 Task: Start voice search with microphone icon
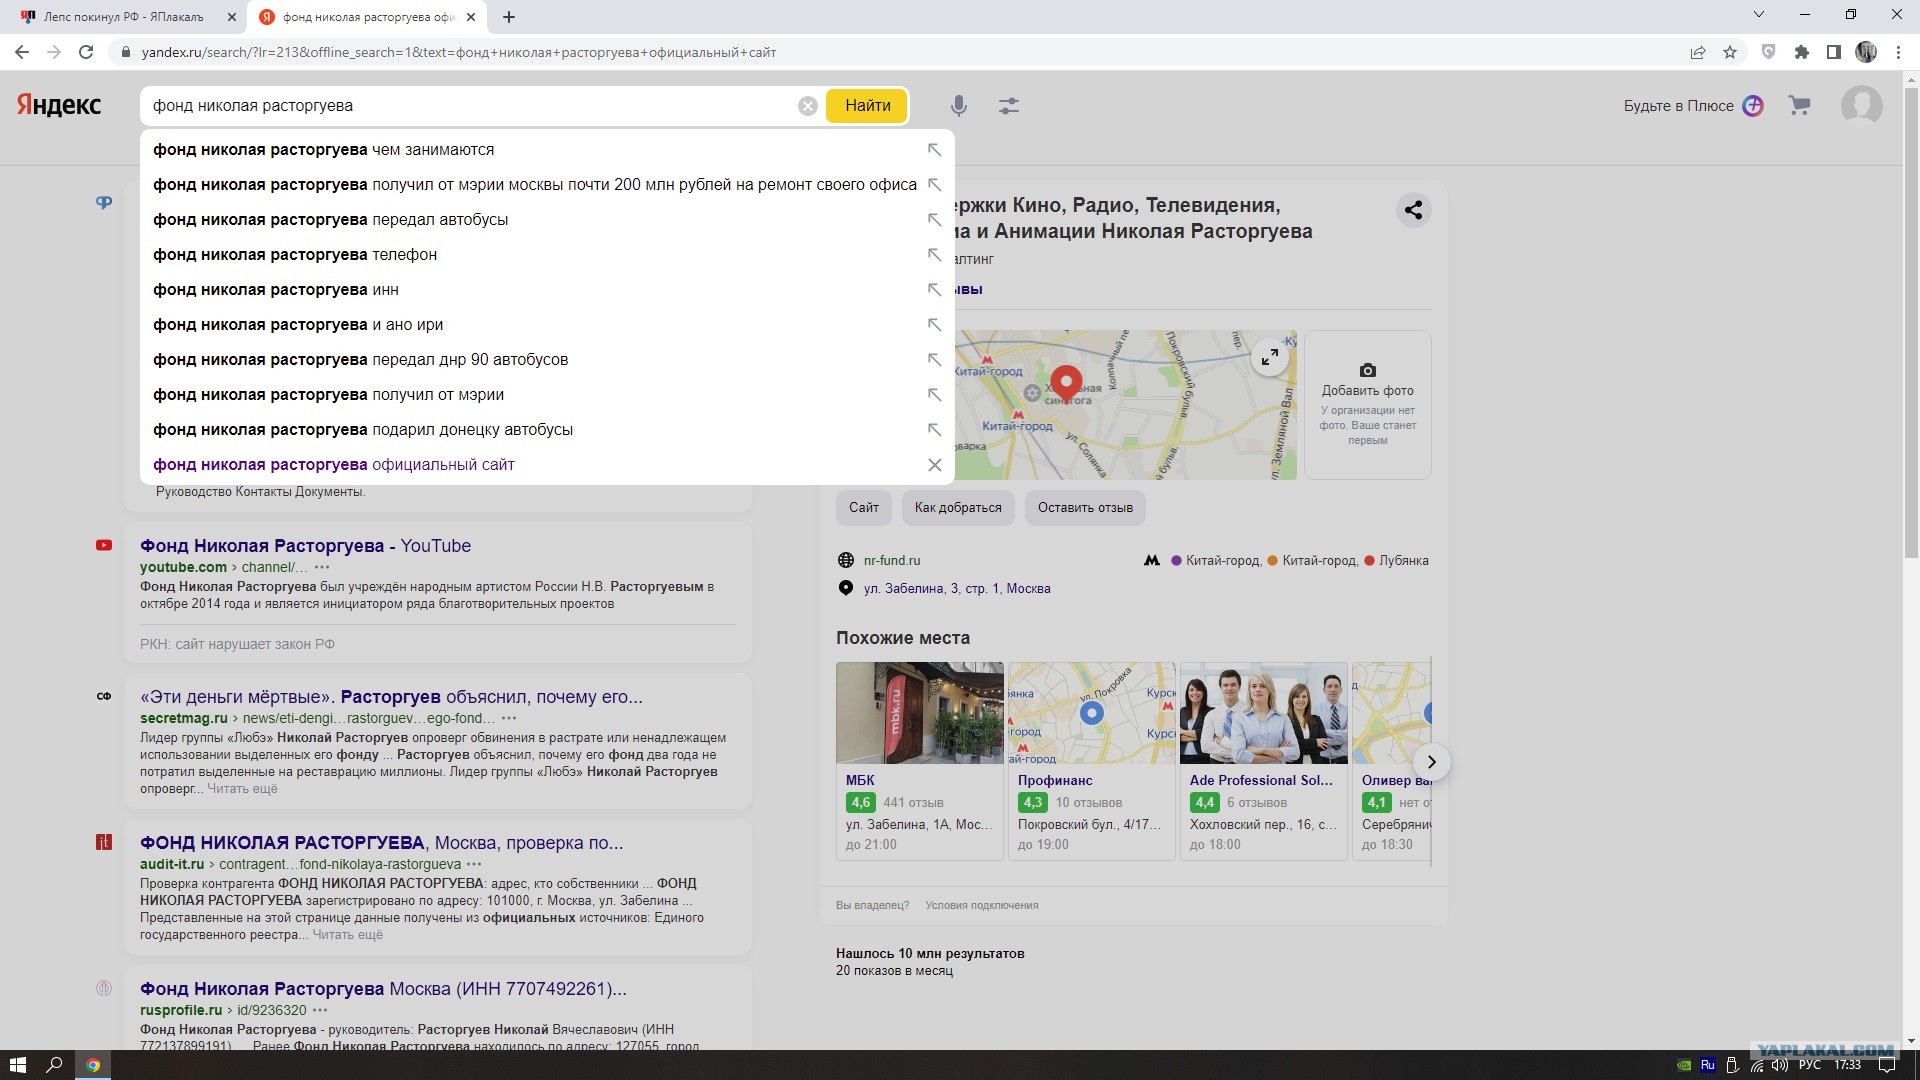click(959, 105)
